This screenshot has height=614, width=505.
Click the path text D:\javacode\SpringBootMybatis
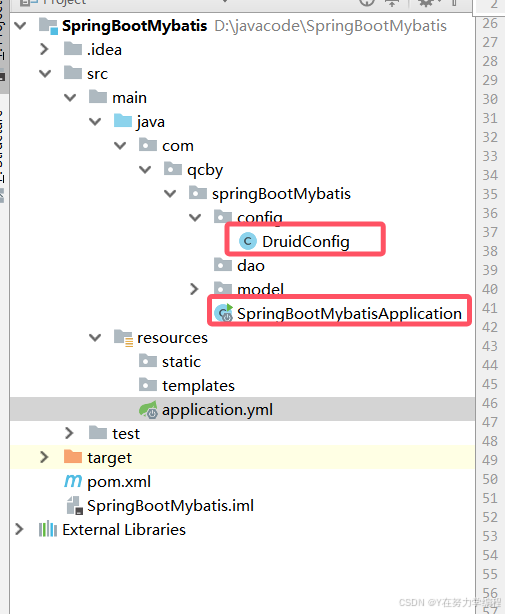click(x=331, y=26)
